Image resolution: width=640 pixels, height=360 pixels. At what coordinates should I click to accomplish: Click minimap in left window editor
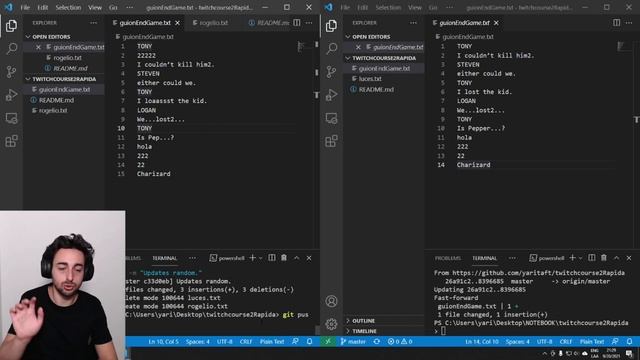click(301, 47)
